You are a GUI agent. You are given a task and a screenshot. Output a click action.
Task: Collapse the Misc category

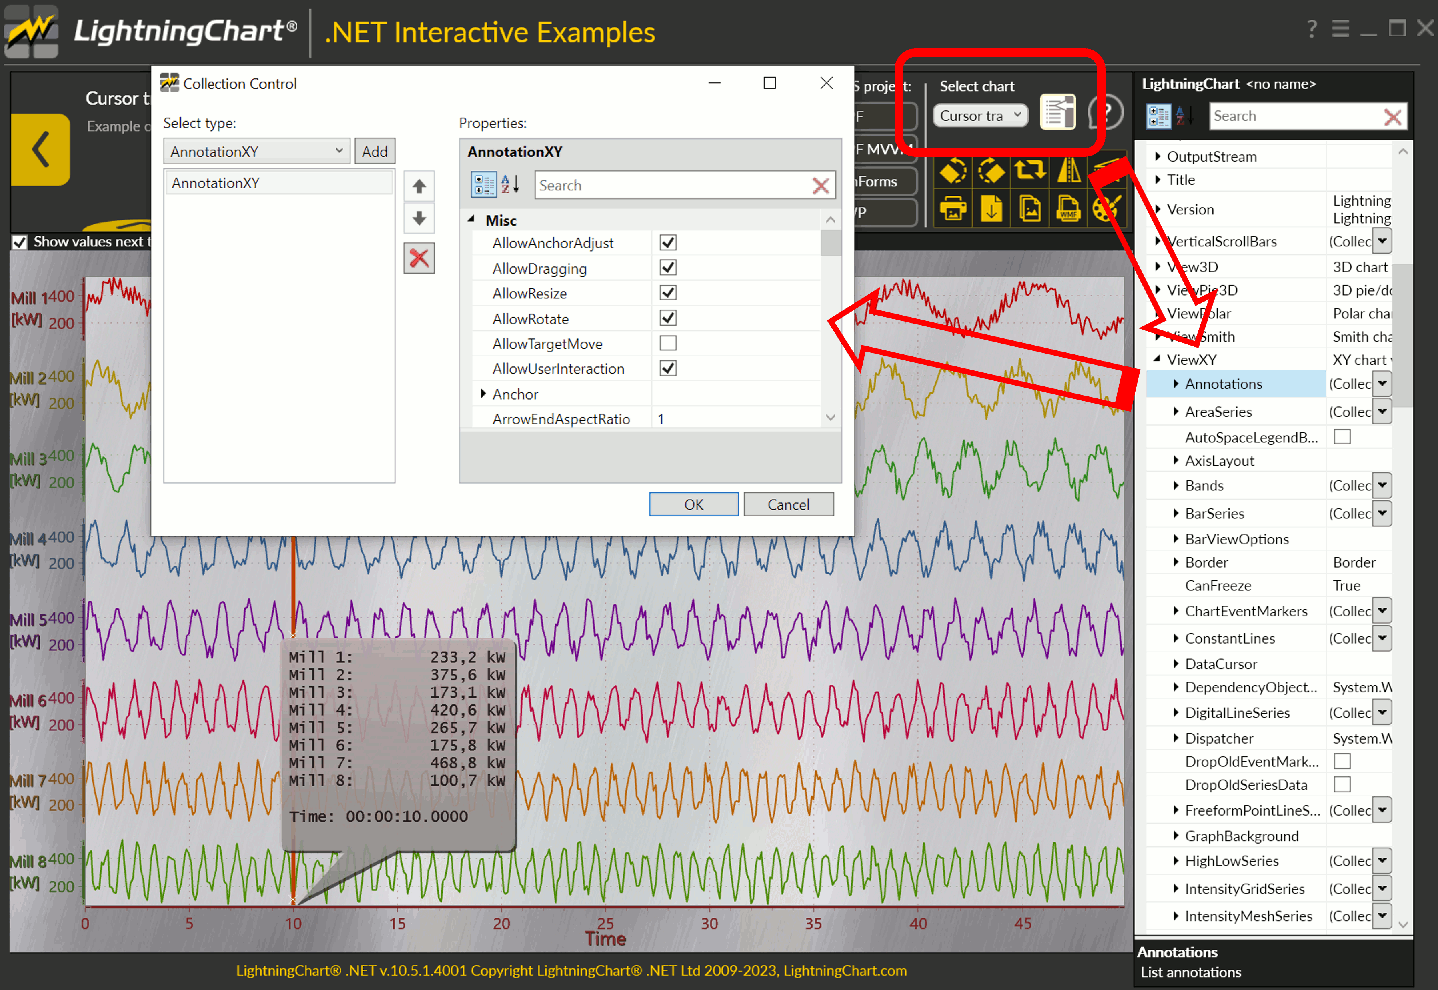coord(471,219)
